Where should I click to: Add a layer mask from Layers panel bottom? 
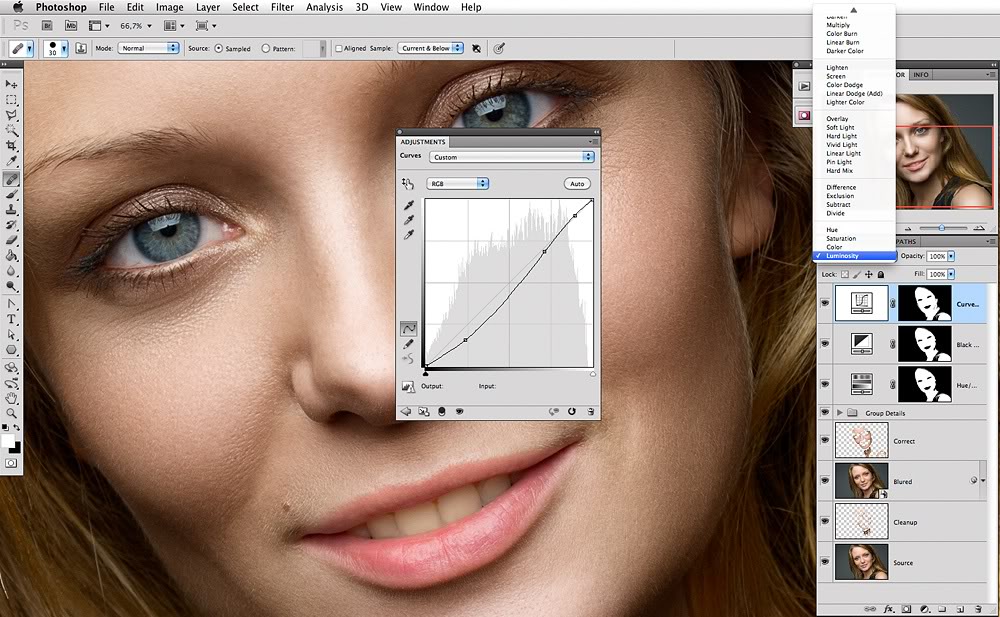906,609
